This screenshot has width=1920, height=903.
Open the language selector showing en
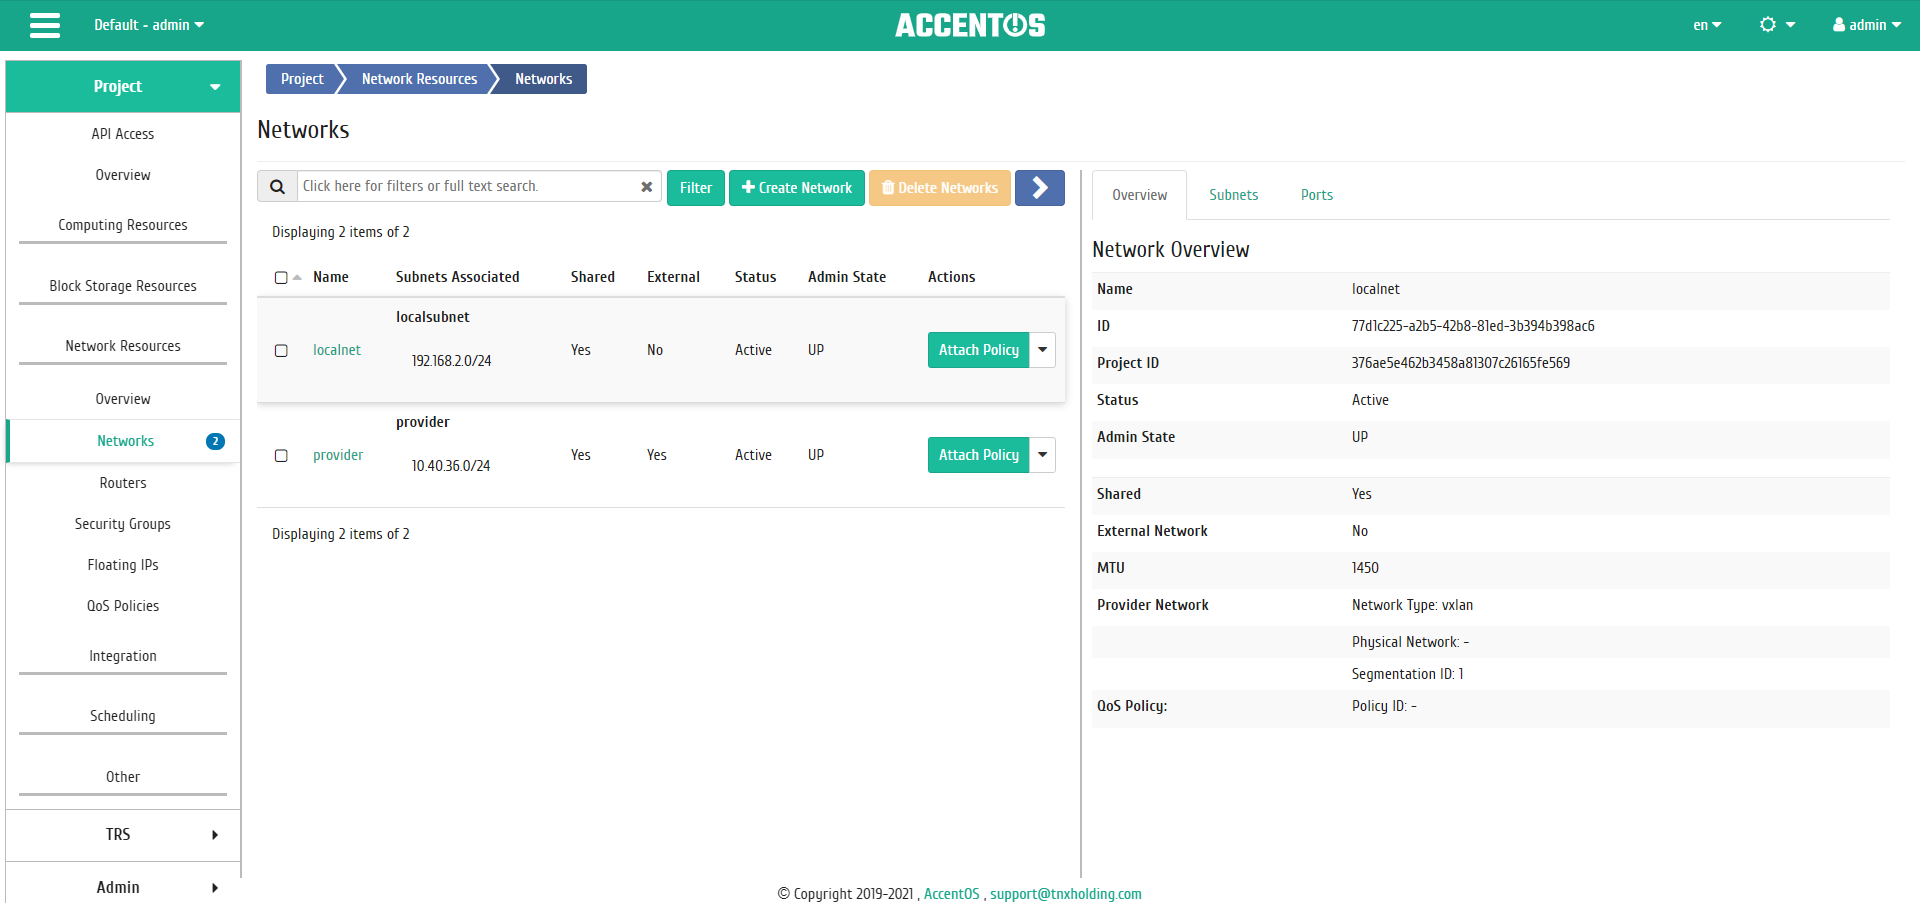(1707, 24)
